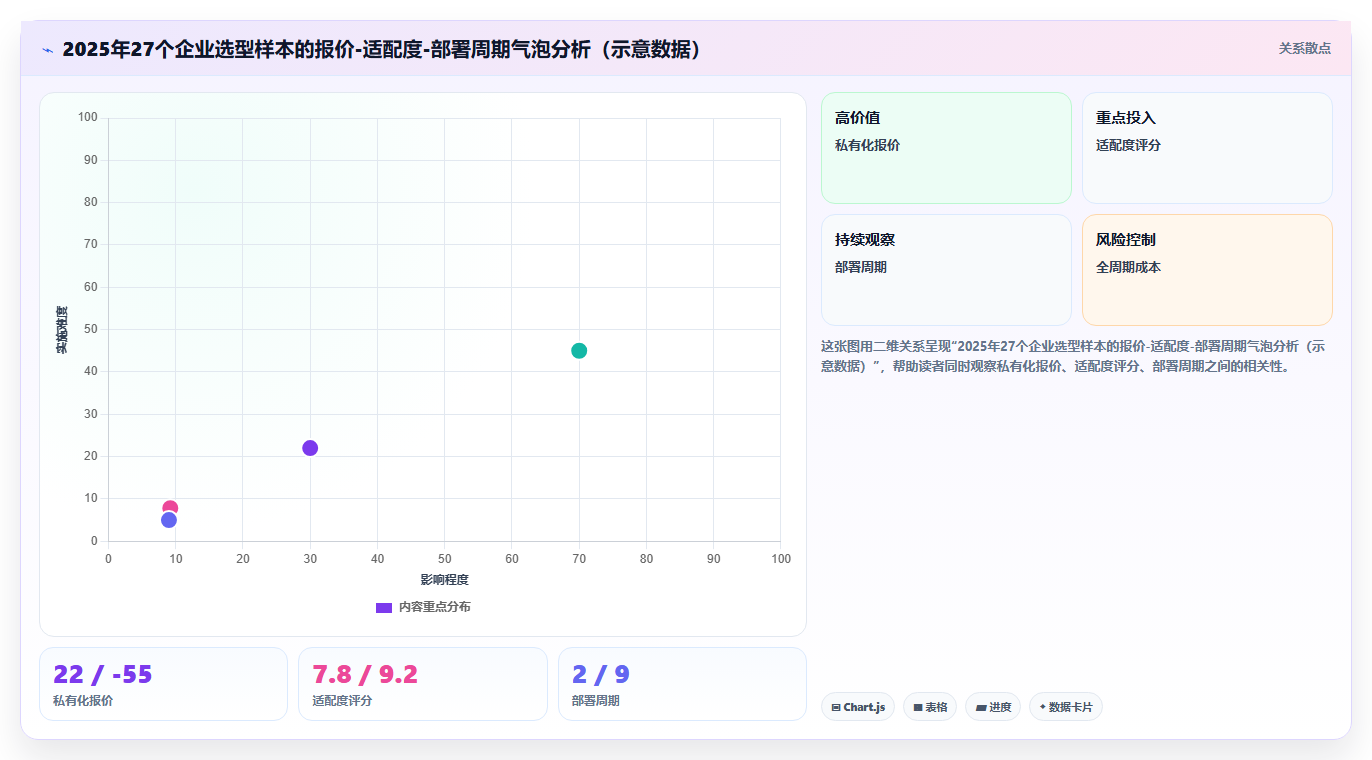Click the 适配度评分 text in 重点投入 card
The image size is (1372, 760).
point(1128,146)
